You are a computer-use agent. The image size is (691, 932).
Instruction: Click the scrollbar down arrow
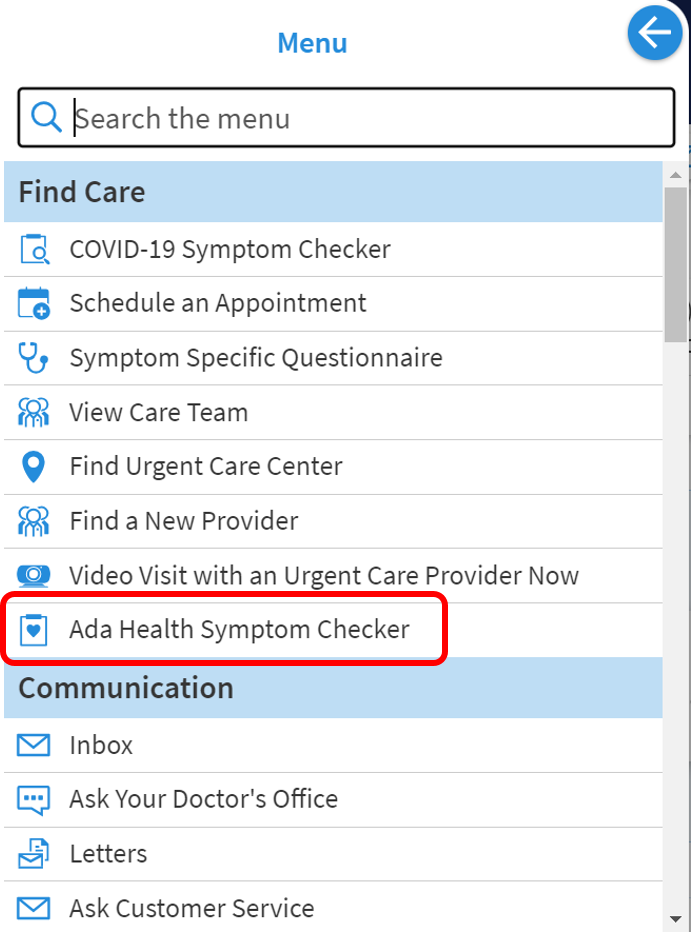(x=677, y=920)
